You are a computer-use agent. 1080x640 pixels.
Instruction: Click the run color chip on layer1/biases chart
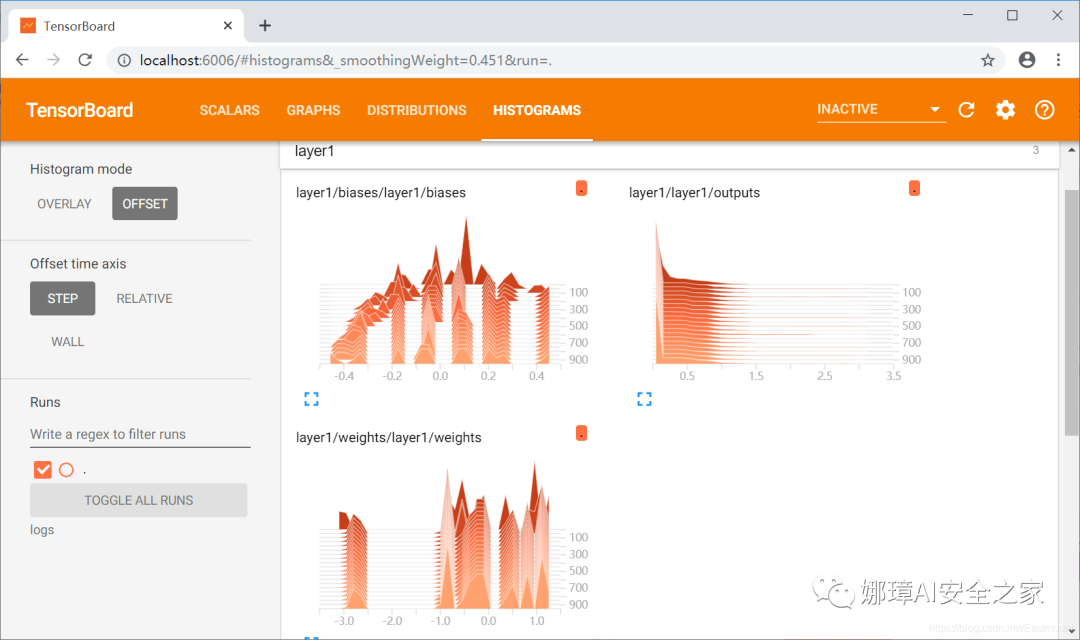(x=581, y=188)
